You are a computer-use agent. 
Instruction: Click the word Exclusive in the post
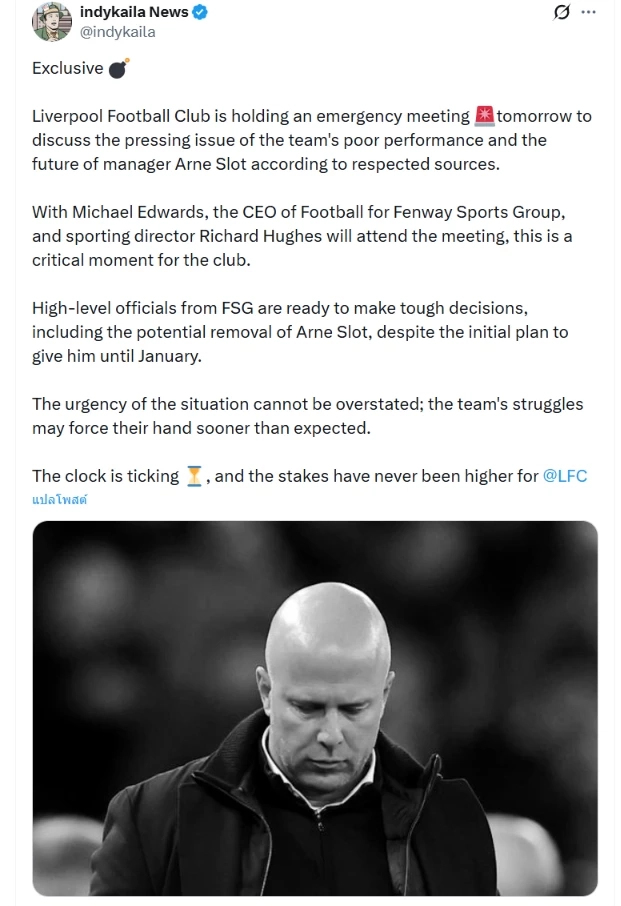coord(67,69)
